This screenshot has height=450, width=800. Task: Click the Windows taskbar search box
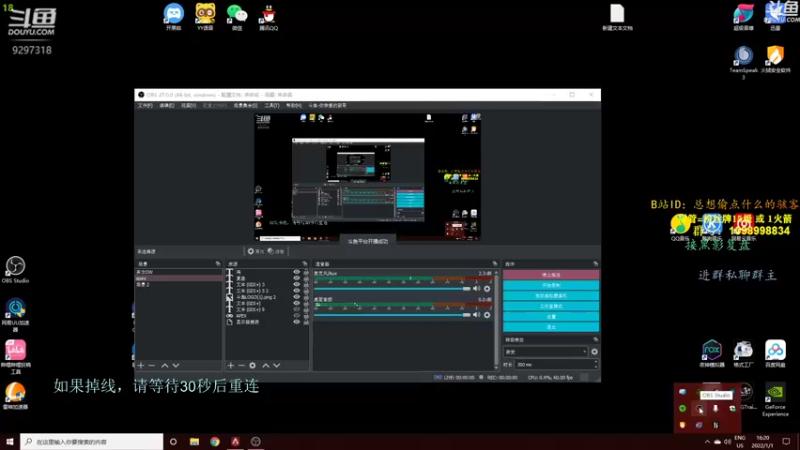coord(92,442)
